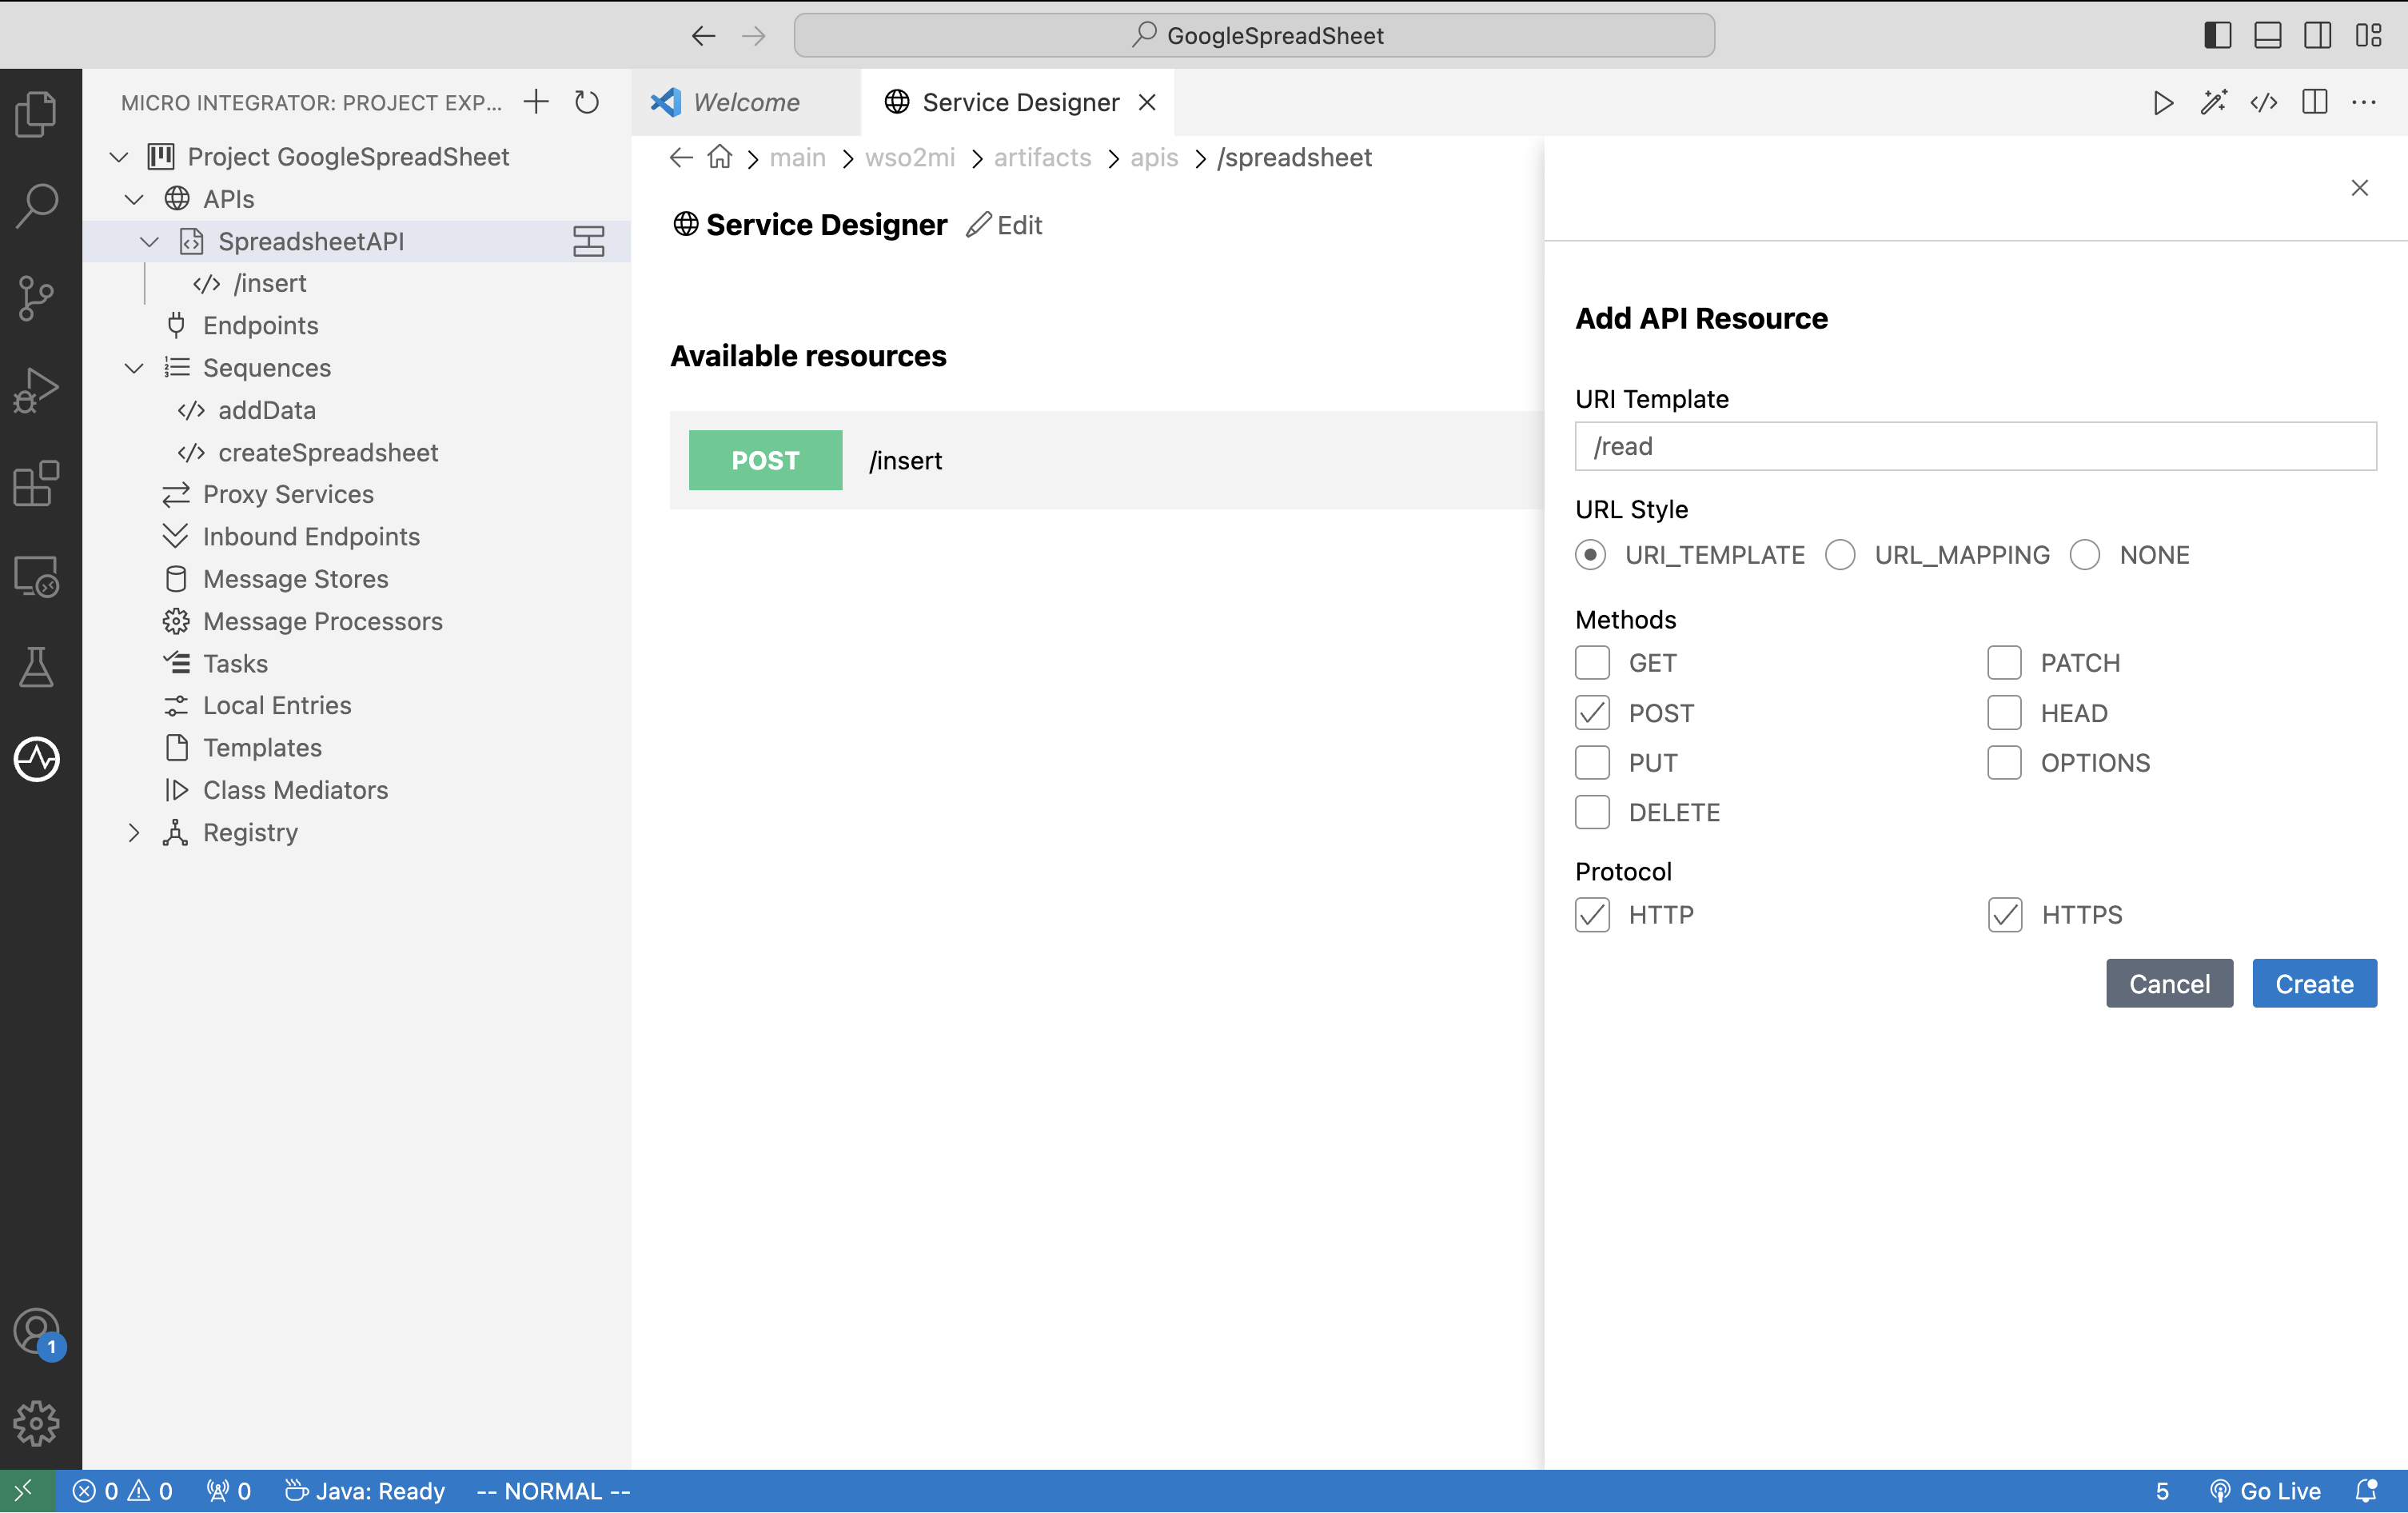Open the Manage gear settings

(x=37, y=1423)
